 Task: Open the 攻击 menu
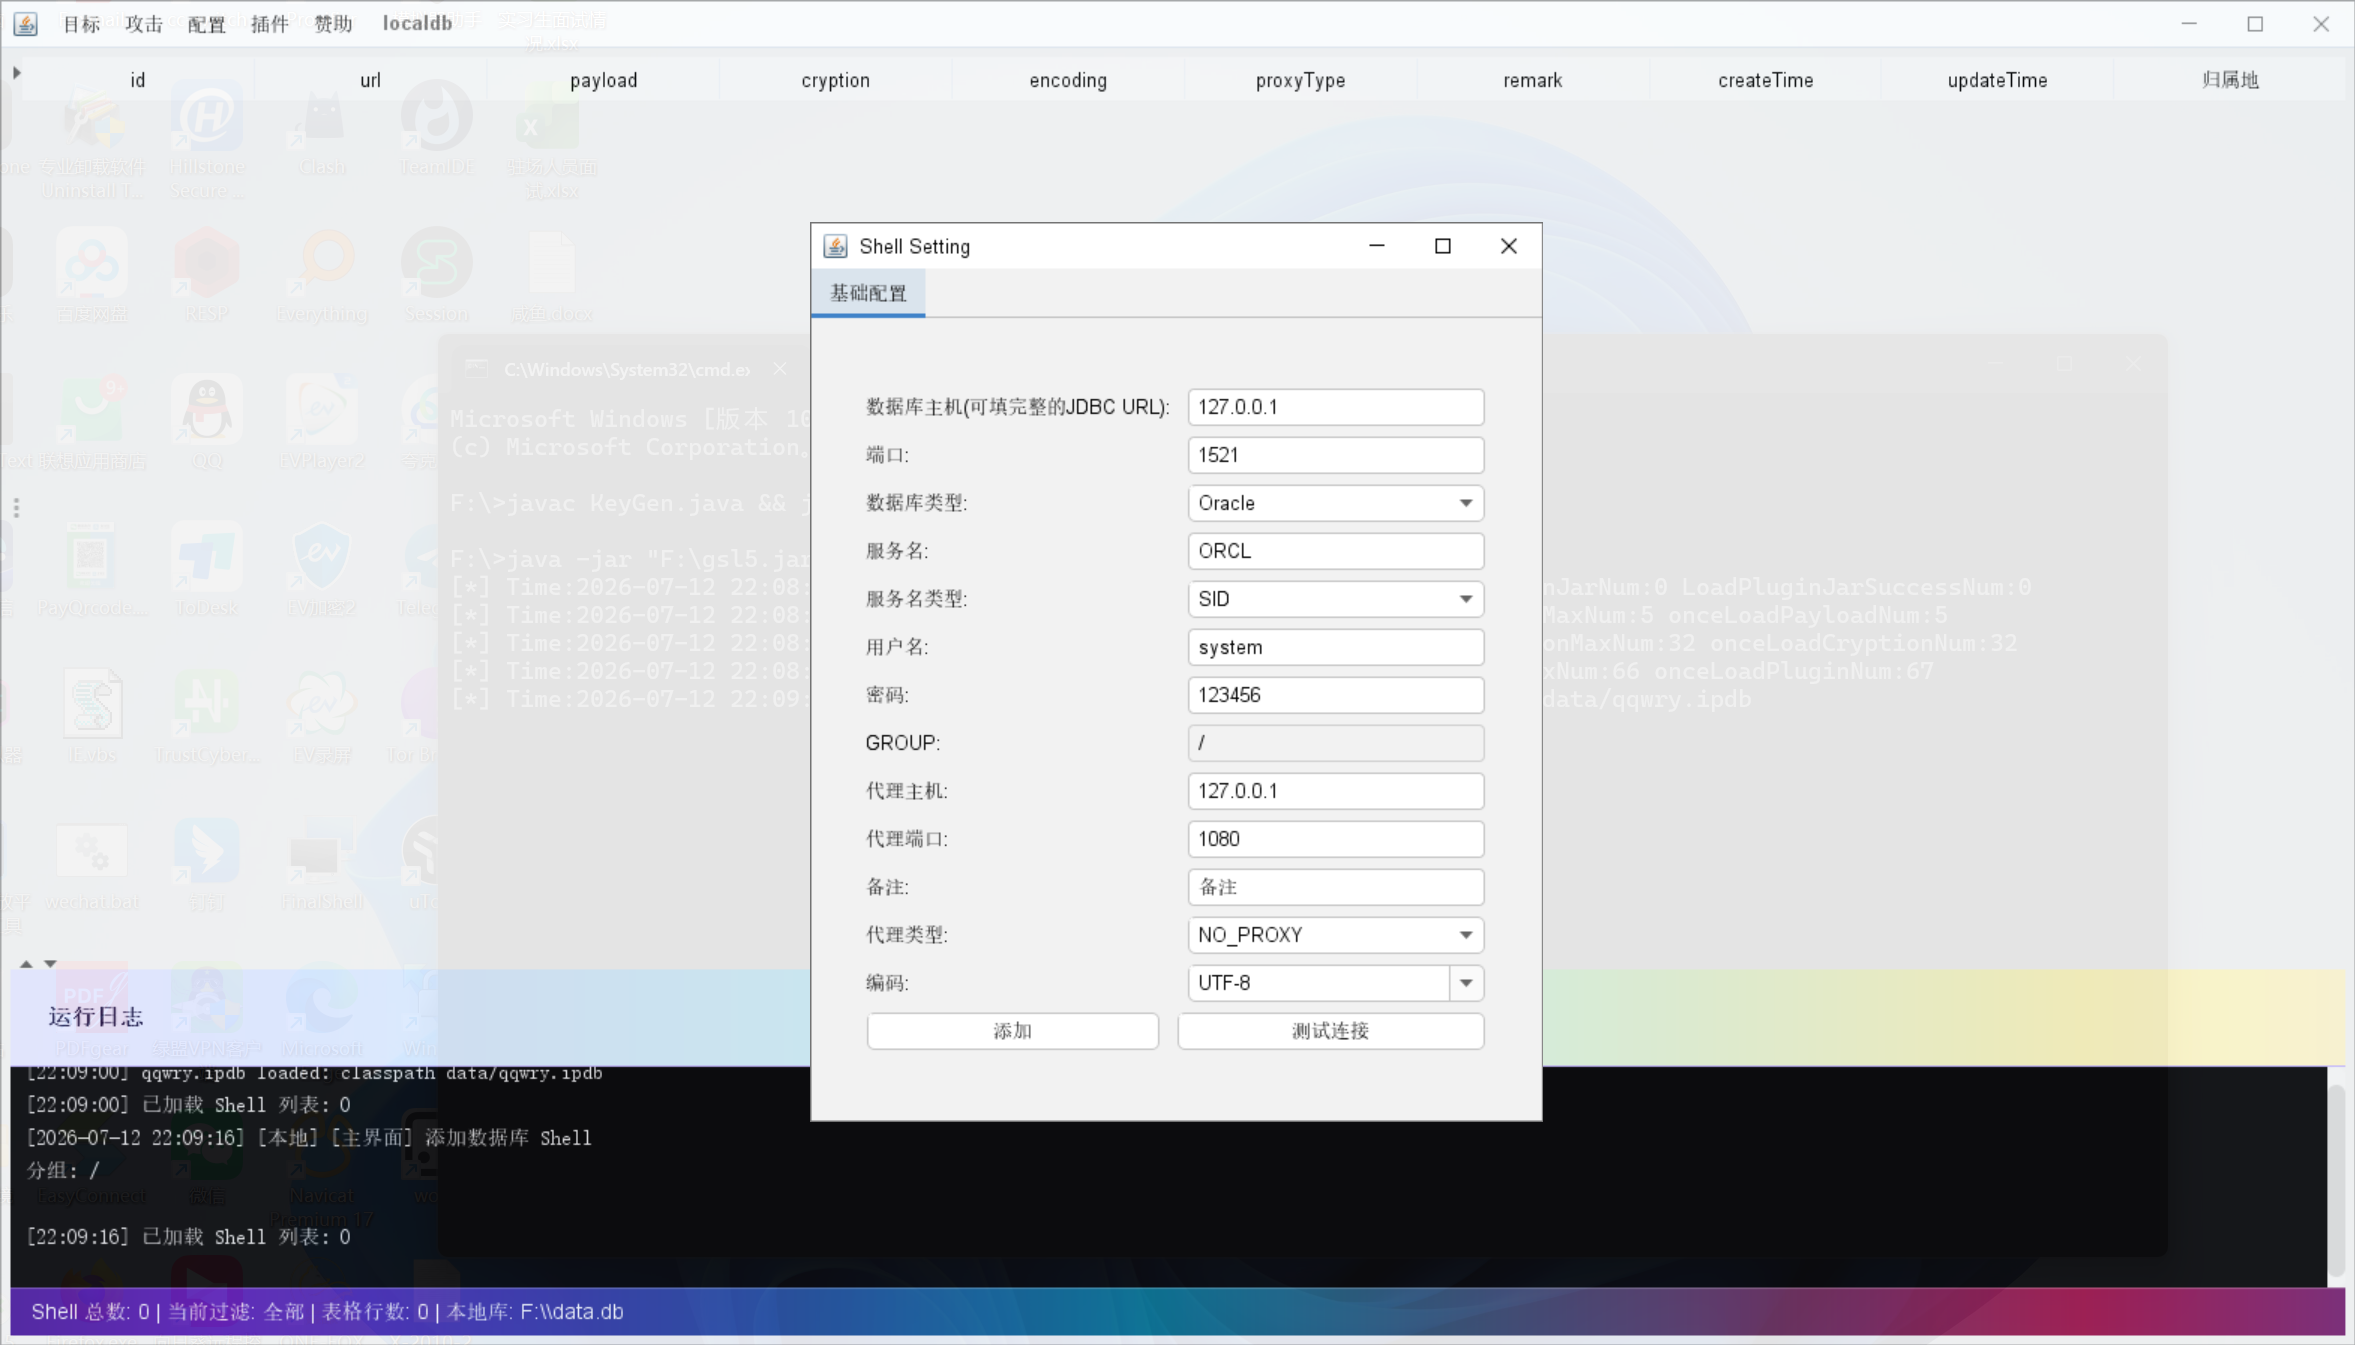[x=144, y=23]
